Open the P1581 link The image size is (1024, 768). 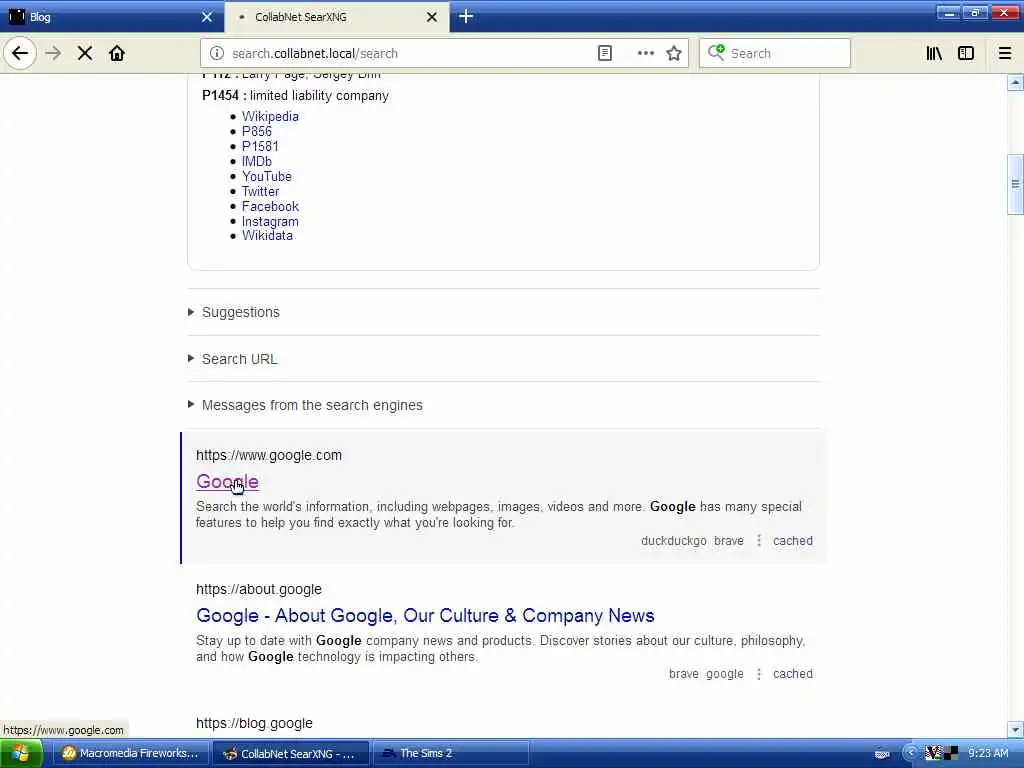pyautogui.click(x=260, y=146)
